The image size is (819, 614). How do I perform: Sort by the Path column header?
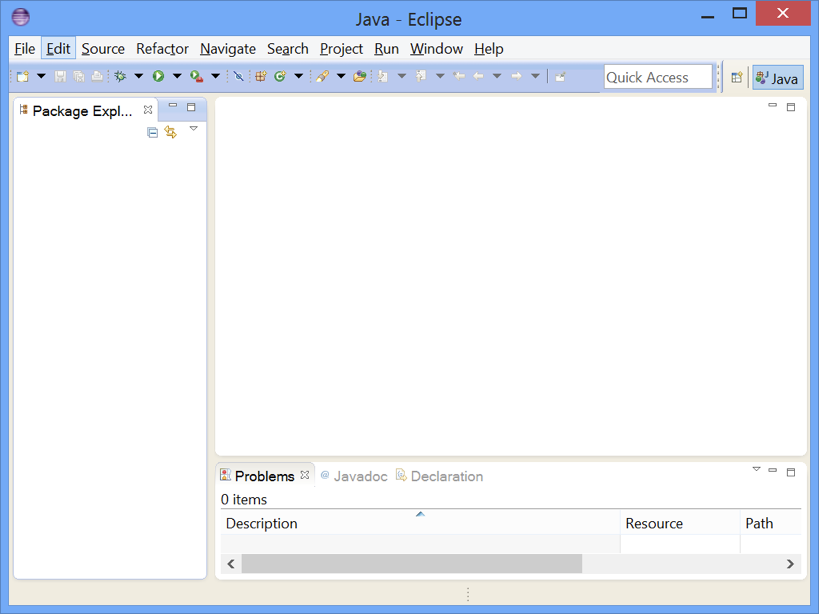click(771, 523)
